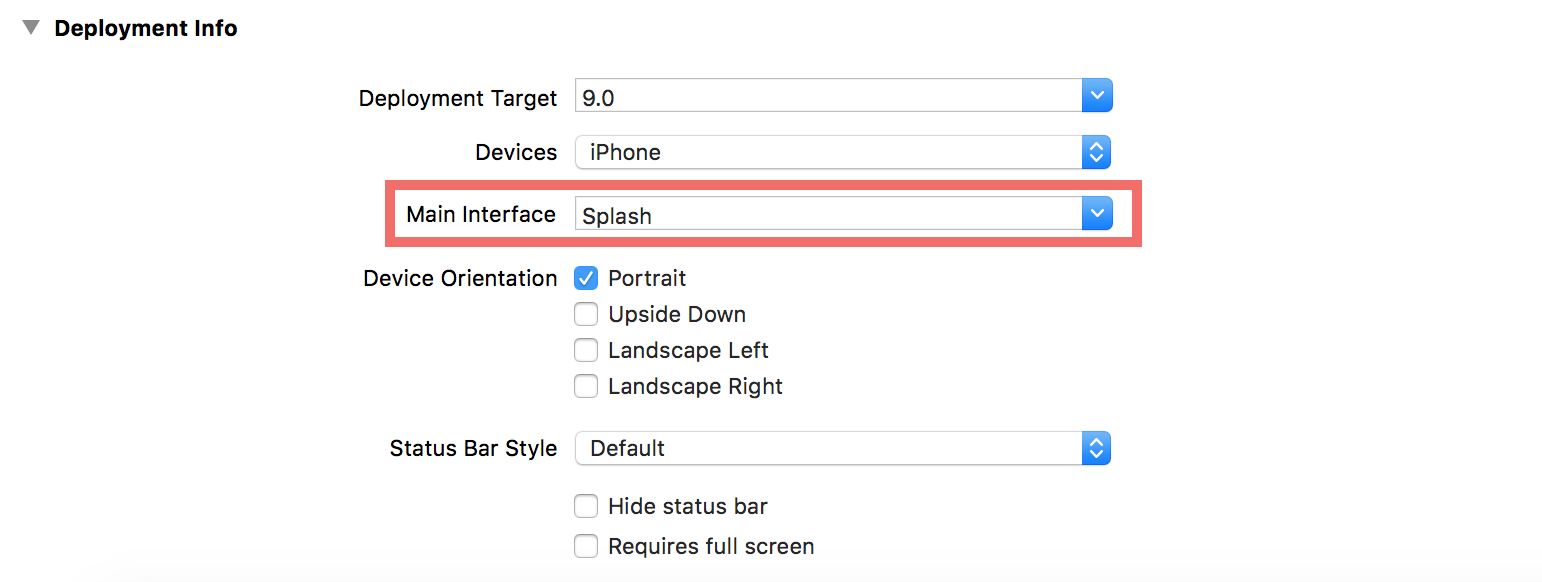The width and height of the screenshot is (1542, 582).
Task: Enable the Landscape Right checkbox
Action: tap(586, 386)
